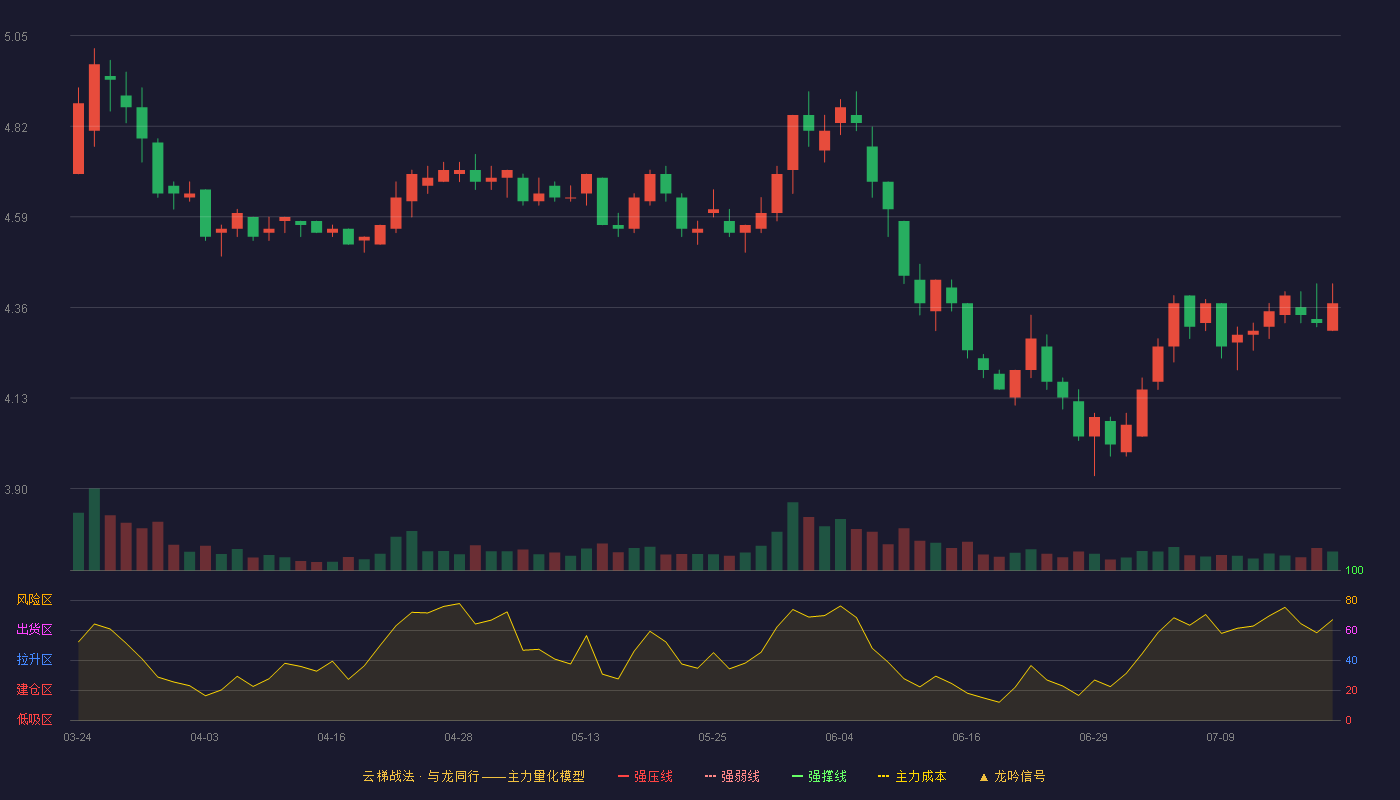Click the 4.82 price axis label
1400x800 pixels.
pos(16,128)
